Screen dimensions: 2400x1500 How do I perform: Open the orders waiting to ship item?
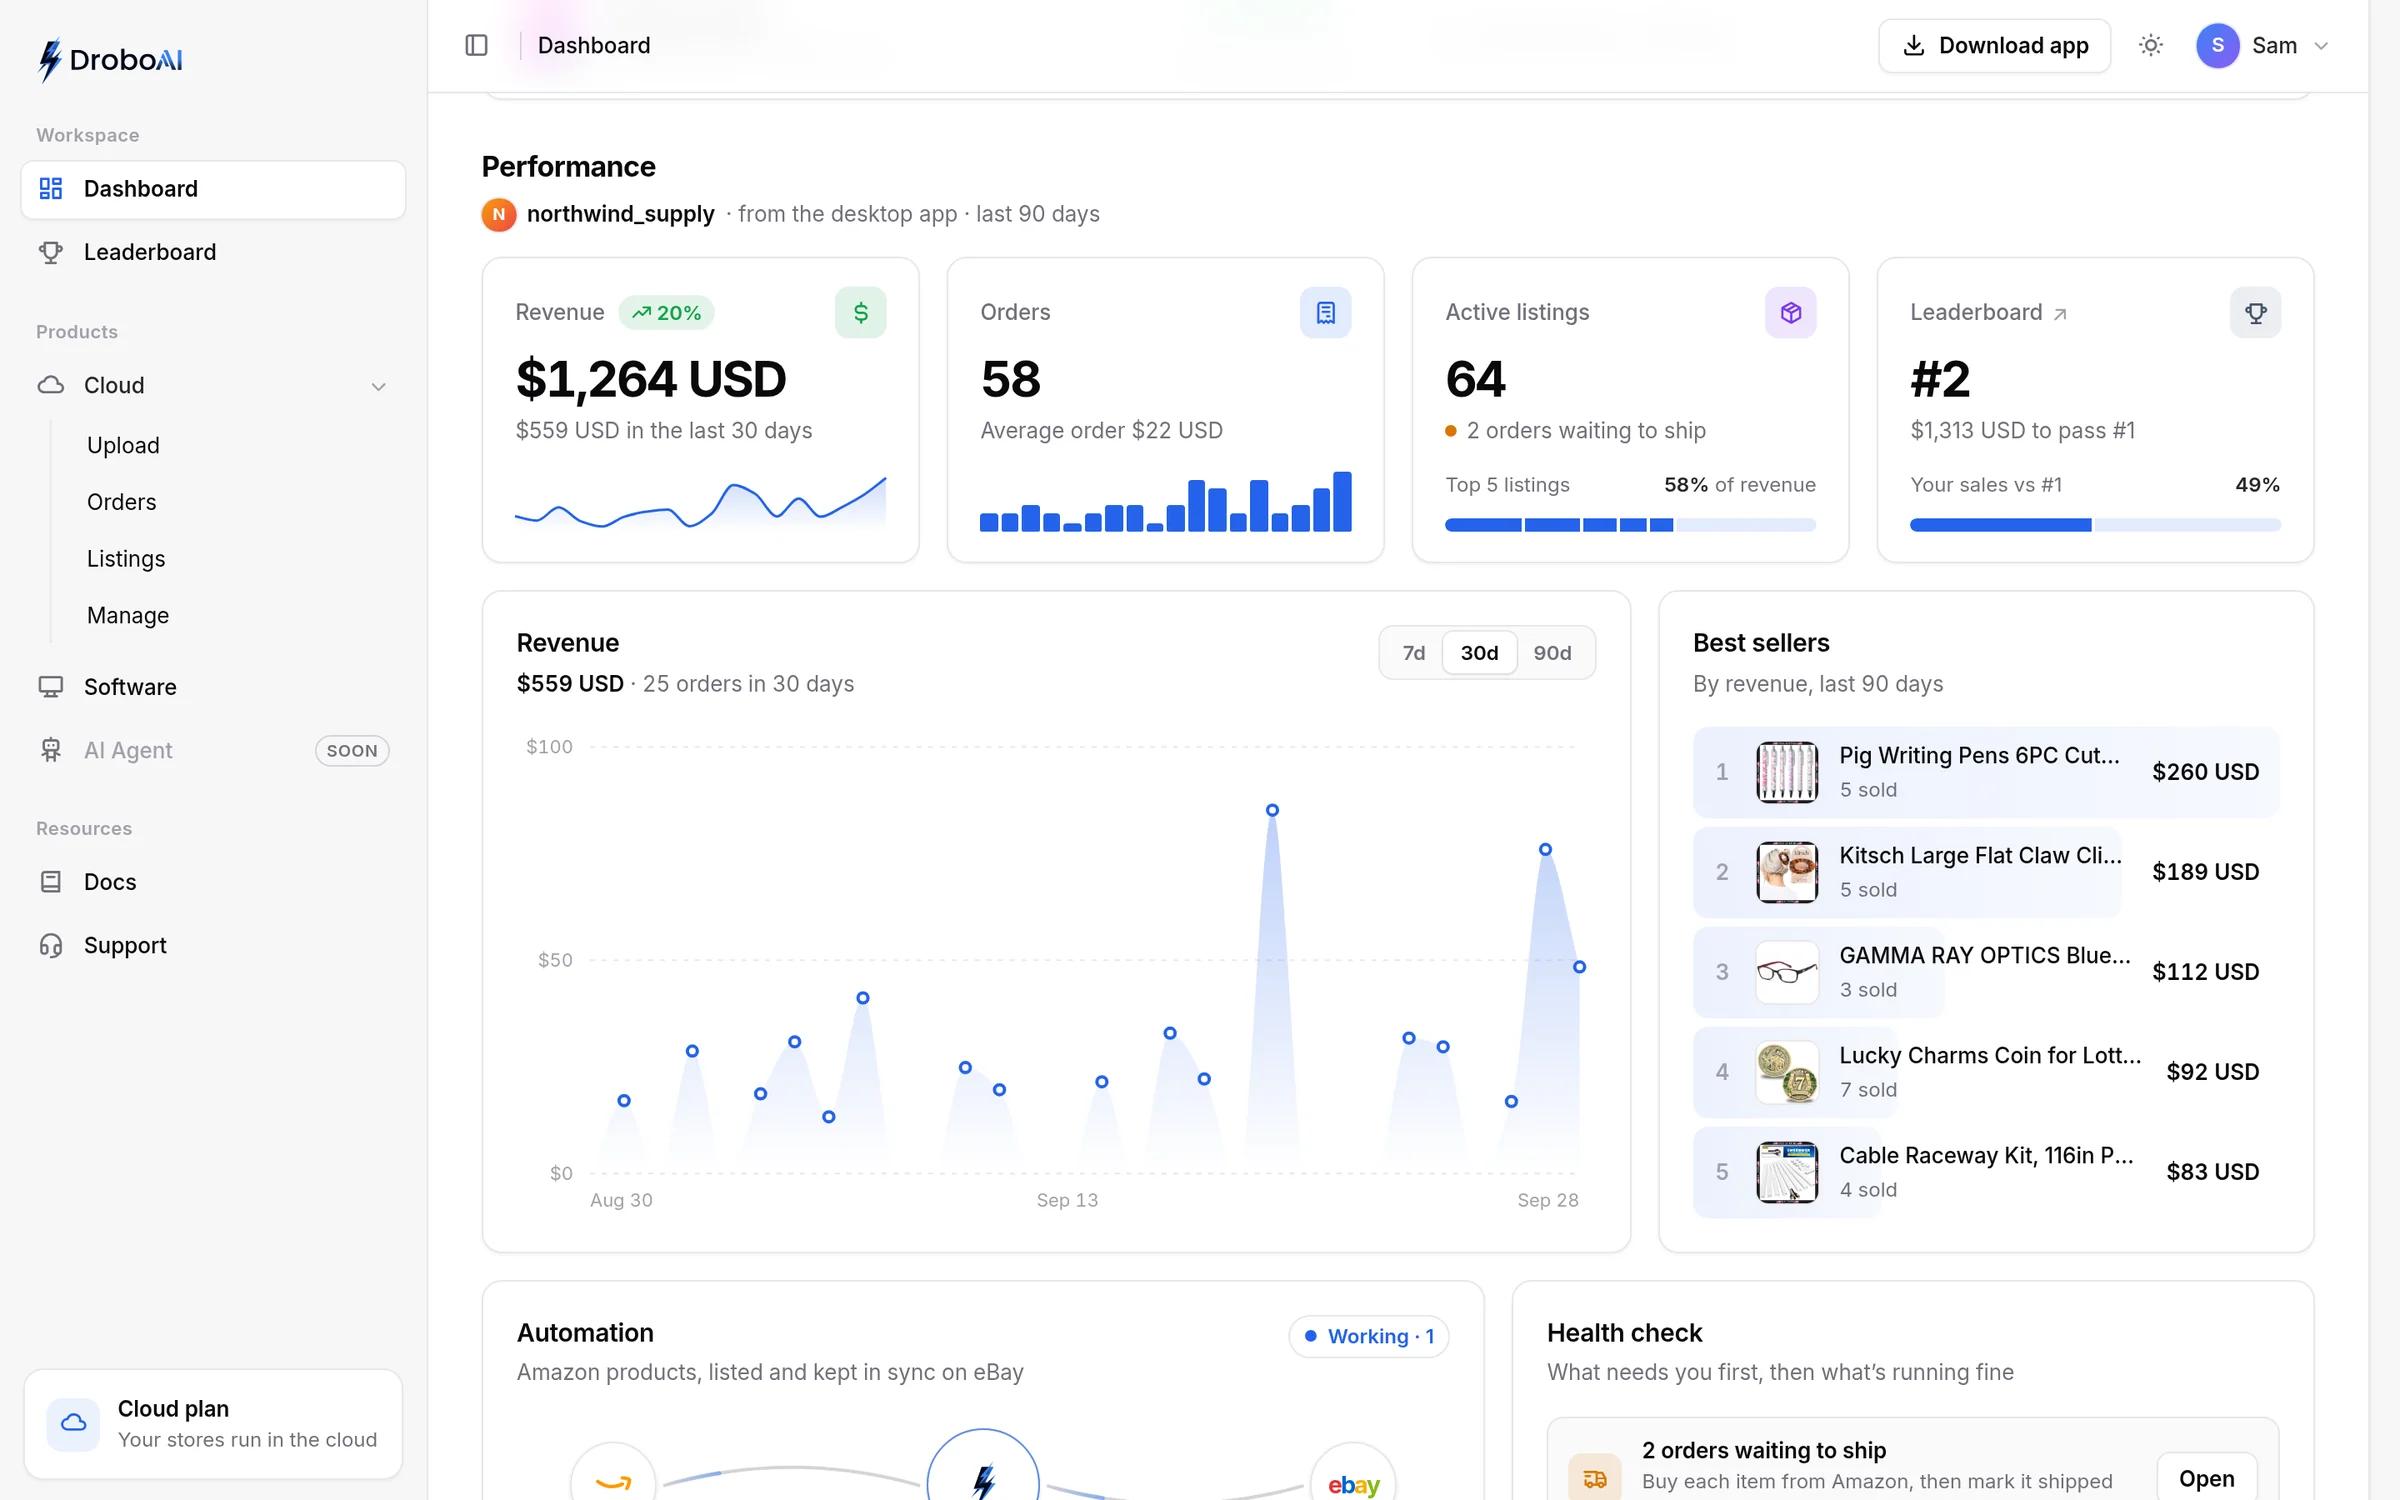click(x=2206, y=1478)
